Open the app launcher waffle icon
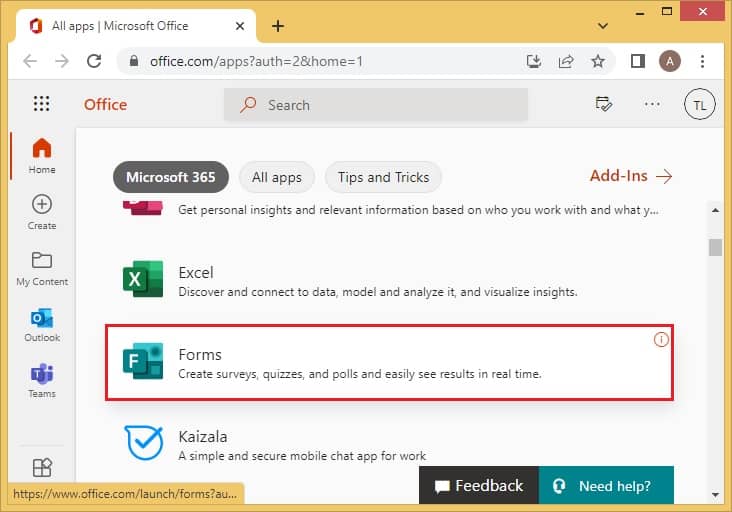 42,104
